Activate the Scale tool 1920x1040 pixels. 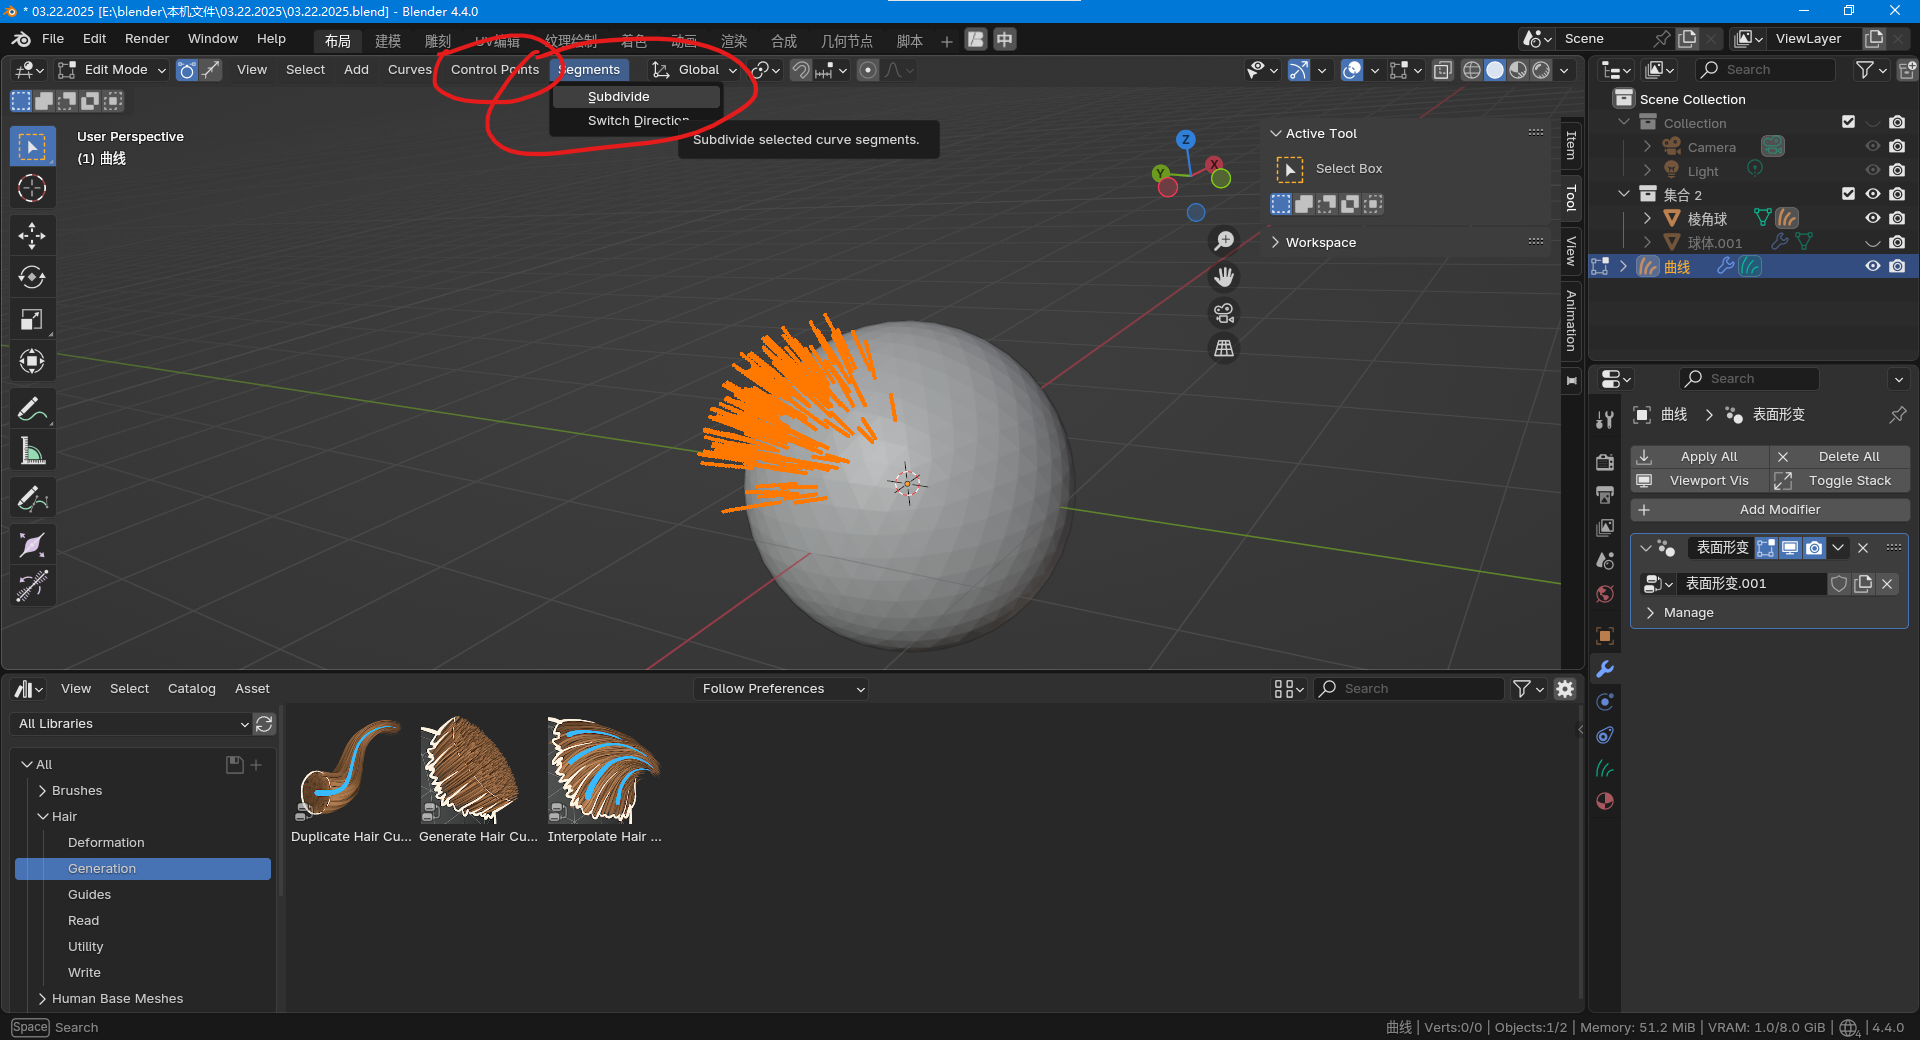pyautogui.click(x=32, y=320)
